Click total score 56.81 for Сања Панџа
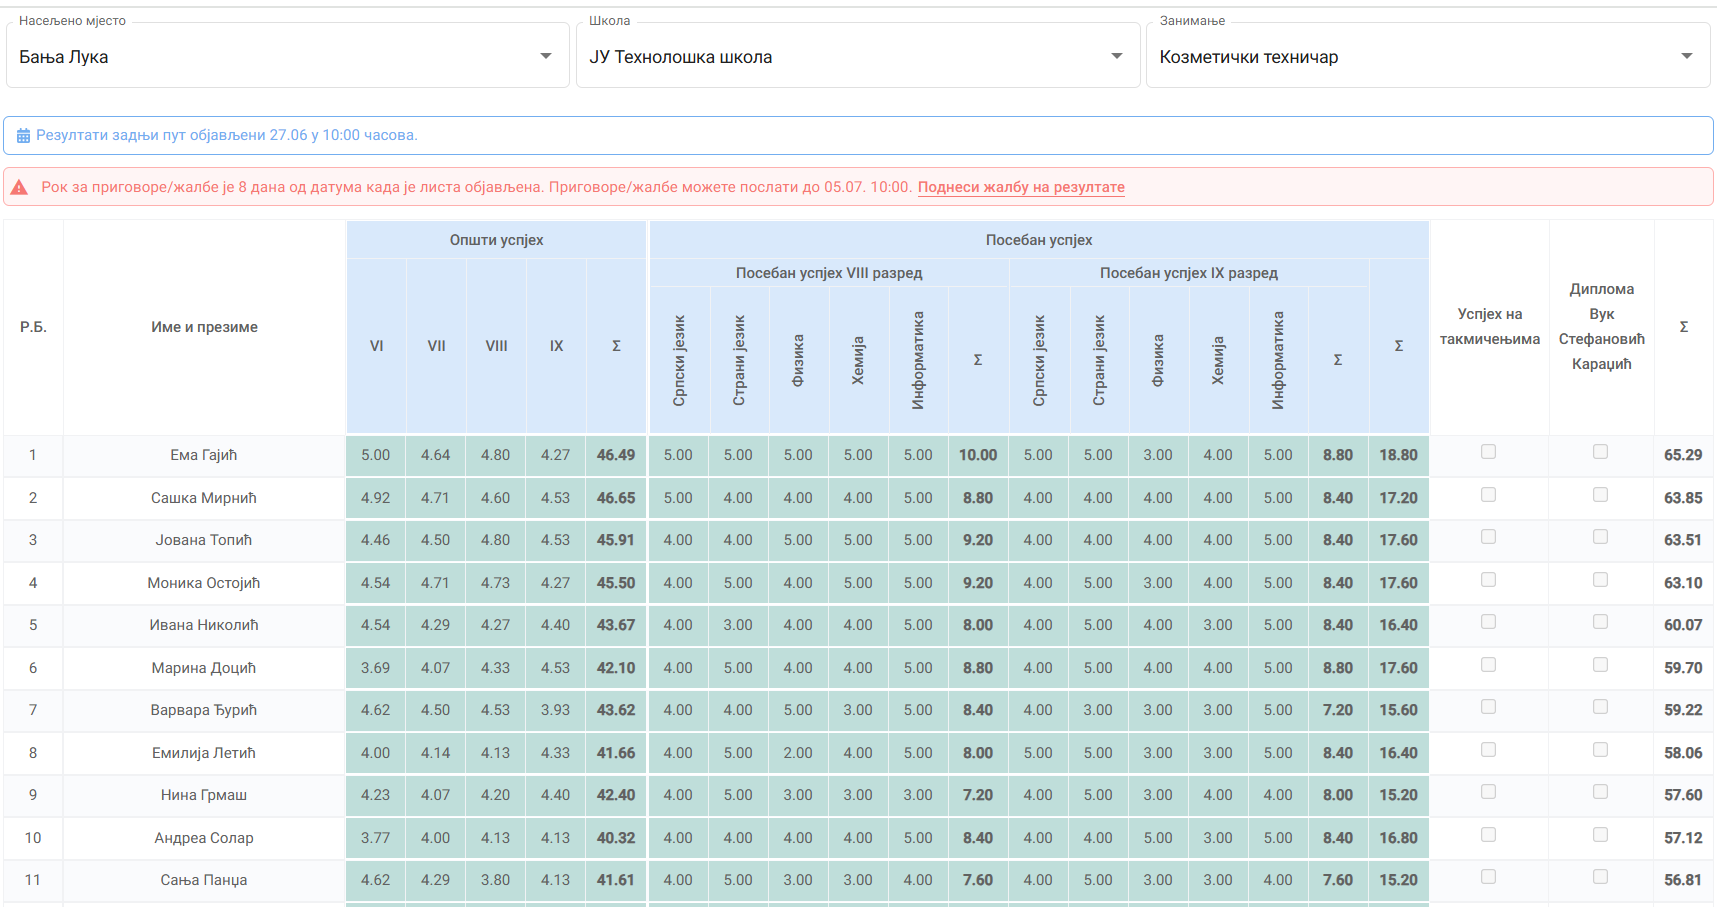 click(x=1683, y=880)
